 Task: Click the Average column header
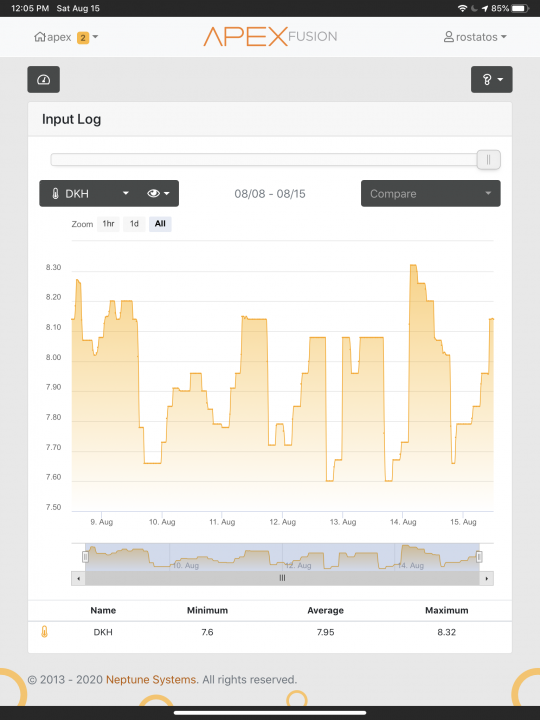pyautogui.click(x=325, y=610)
